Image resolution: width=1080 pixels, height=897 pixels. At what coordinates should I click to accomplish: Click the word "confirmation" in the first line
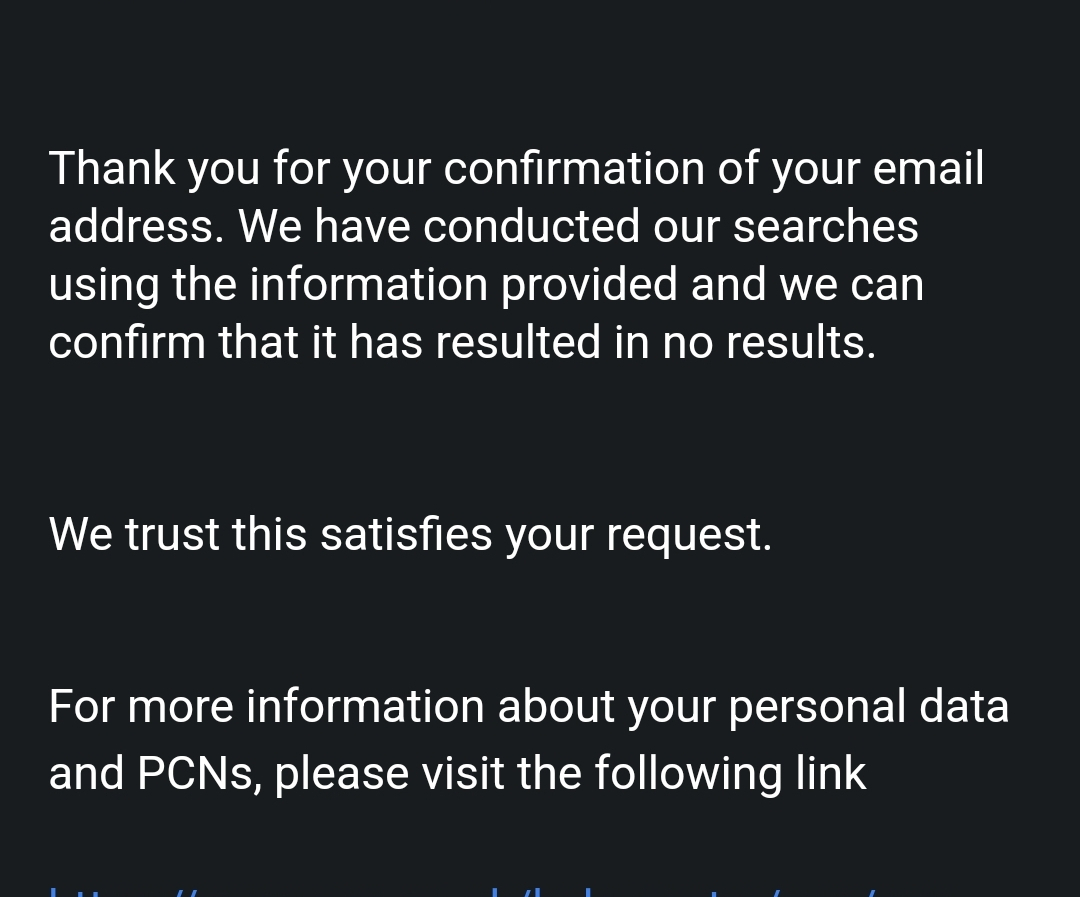pyautogui.click(x=574, y=168)
